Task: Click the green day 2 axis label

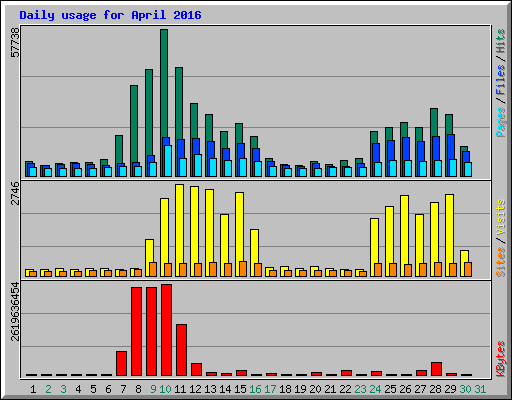Action: [x=48, y=389]
